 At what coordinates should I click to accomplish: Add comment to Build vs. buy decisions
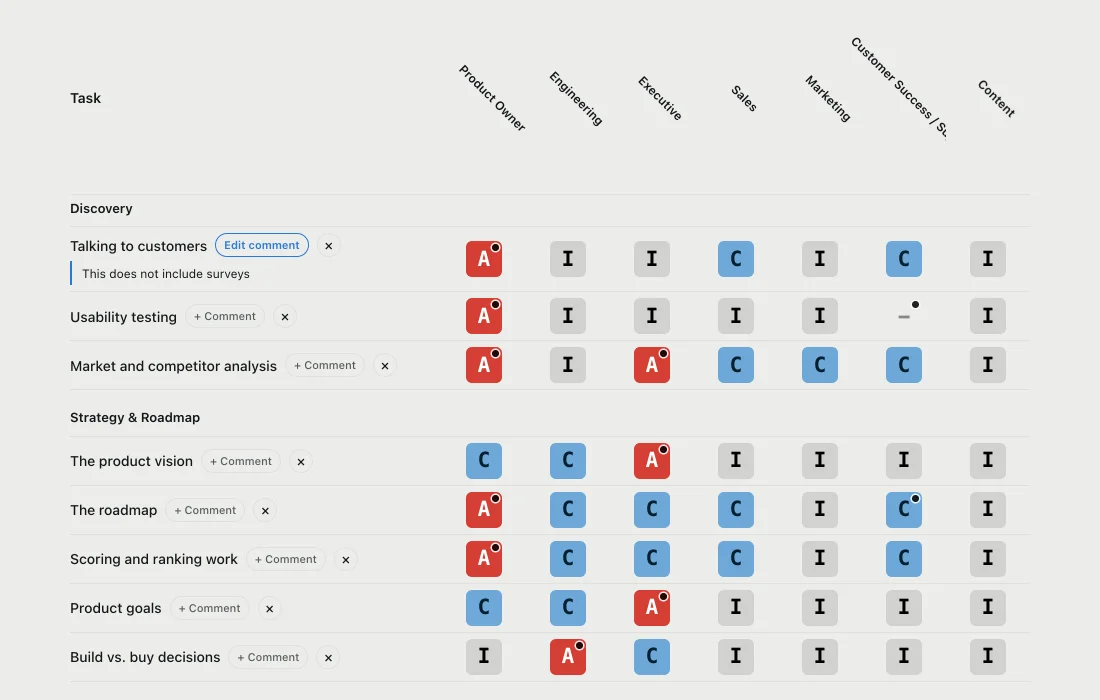pyautogui.click(x=268, y=658)
